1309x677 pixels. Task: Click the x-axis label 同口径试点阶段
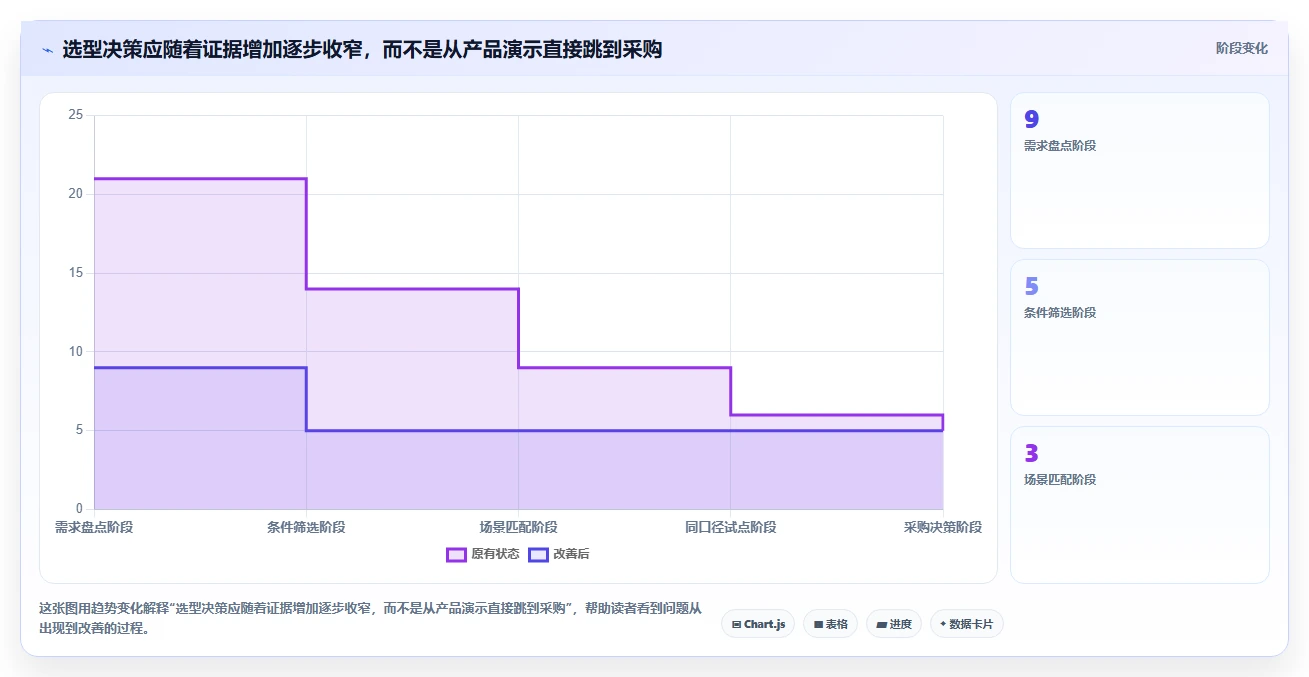pos(730,527)
